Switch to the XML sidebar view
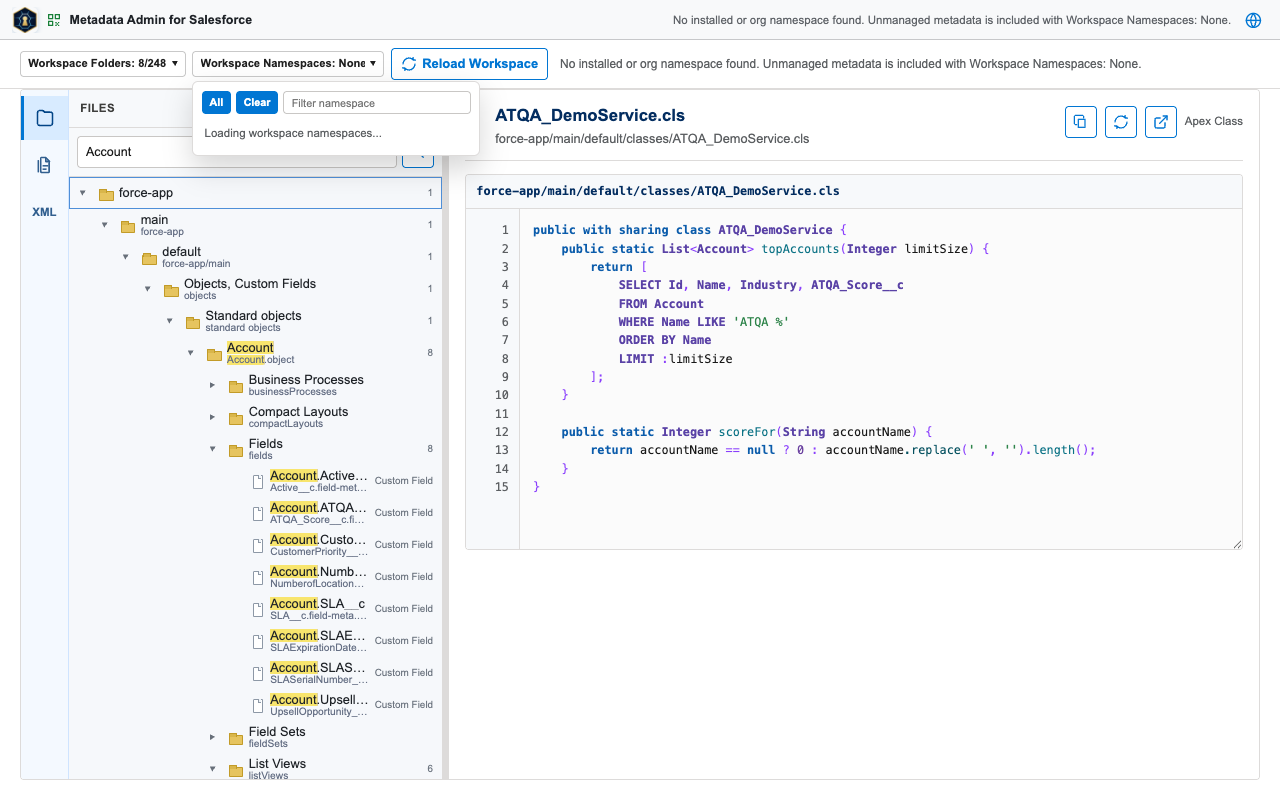Screen dimensions: 1280x800 [45, 212]
